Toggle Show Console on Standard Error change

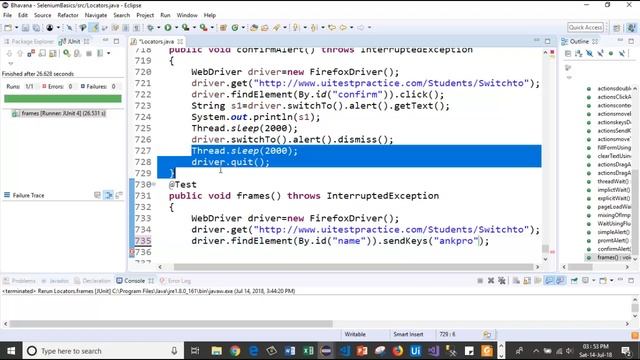point(560,281)
